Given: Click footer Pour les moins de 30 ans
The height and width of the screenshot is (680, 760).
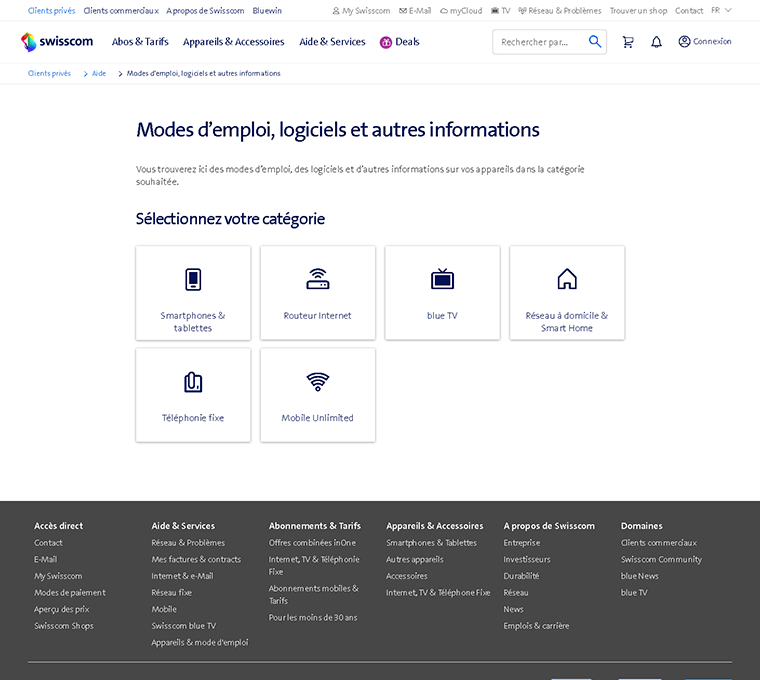Looking at the screenshot, I should pyautogui.click(x=313, y=617).
